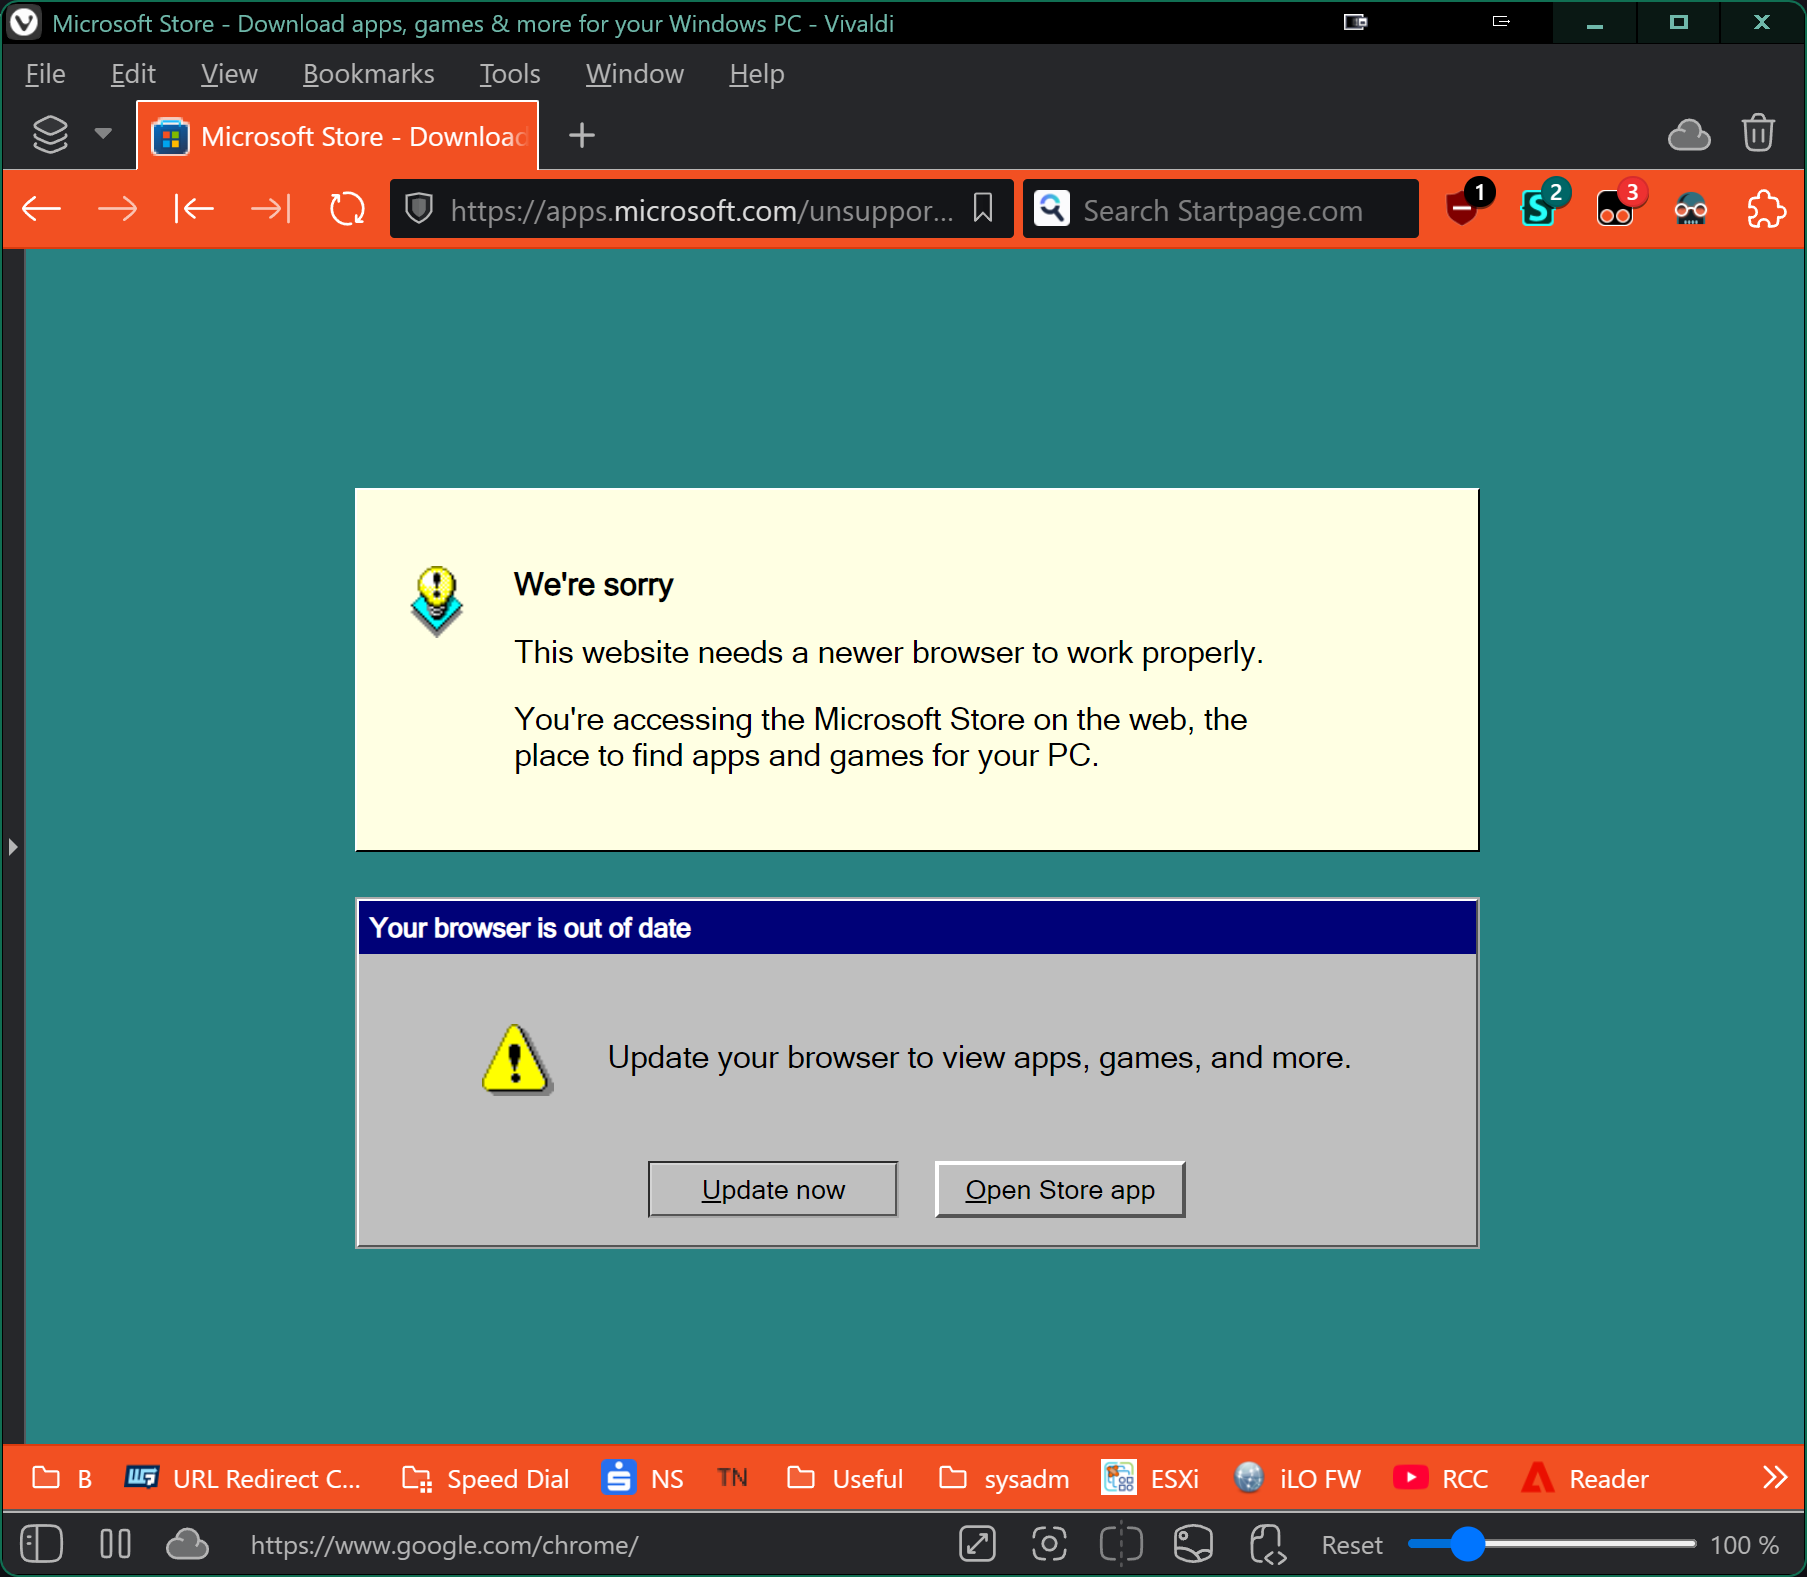Open the View menu
1807x1577 pixels.
point(229,74)
